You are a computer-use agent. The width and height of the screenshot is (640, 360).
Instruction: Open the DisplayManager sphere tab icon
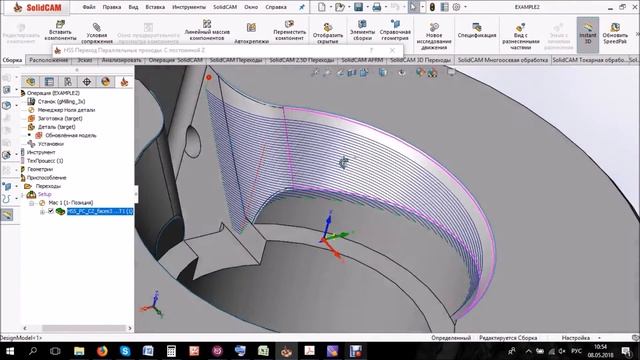[x=105, y=82]
